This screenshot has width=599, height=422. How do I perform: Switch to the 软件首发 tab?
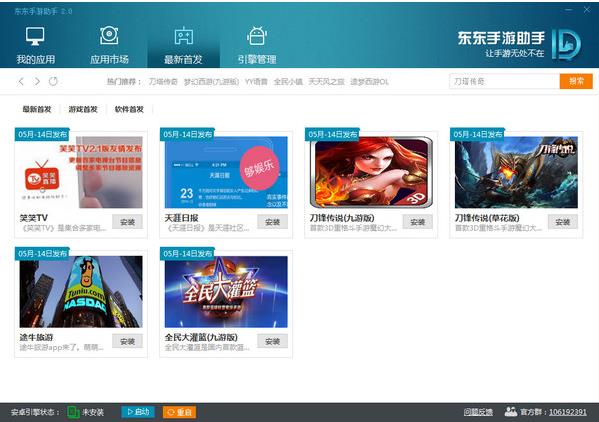[129, 109]
